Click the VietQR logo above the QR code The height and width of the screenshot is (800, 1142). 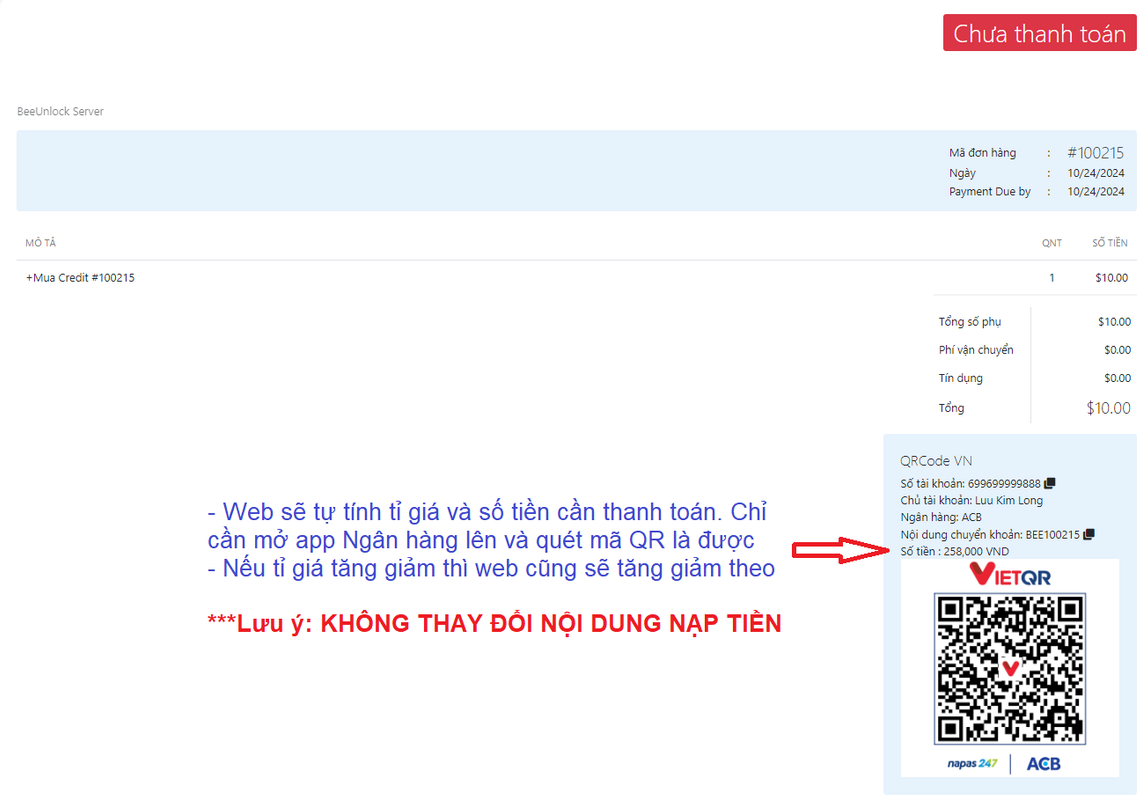(x=1009, y=575)
